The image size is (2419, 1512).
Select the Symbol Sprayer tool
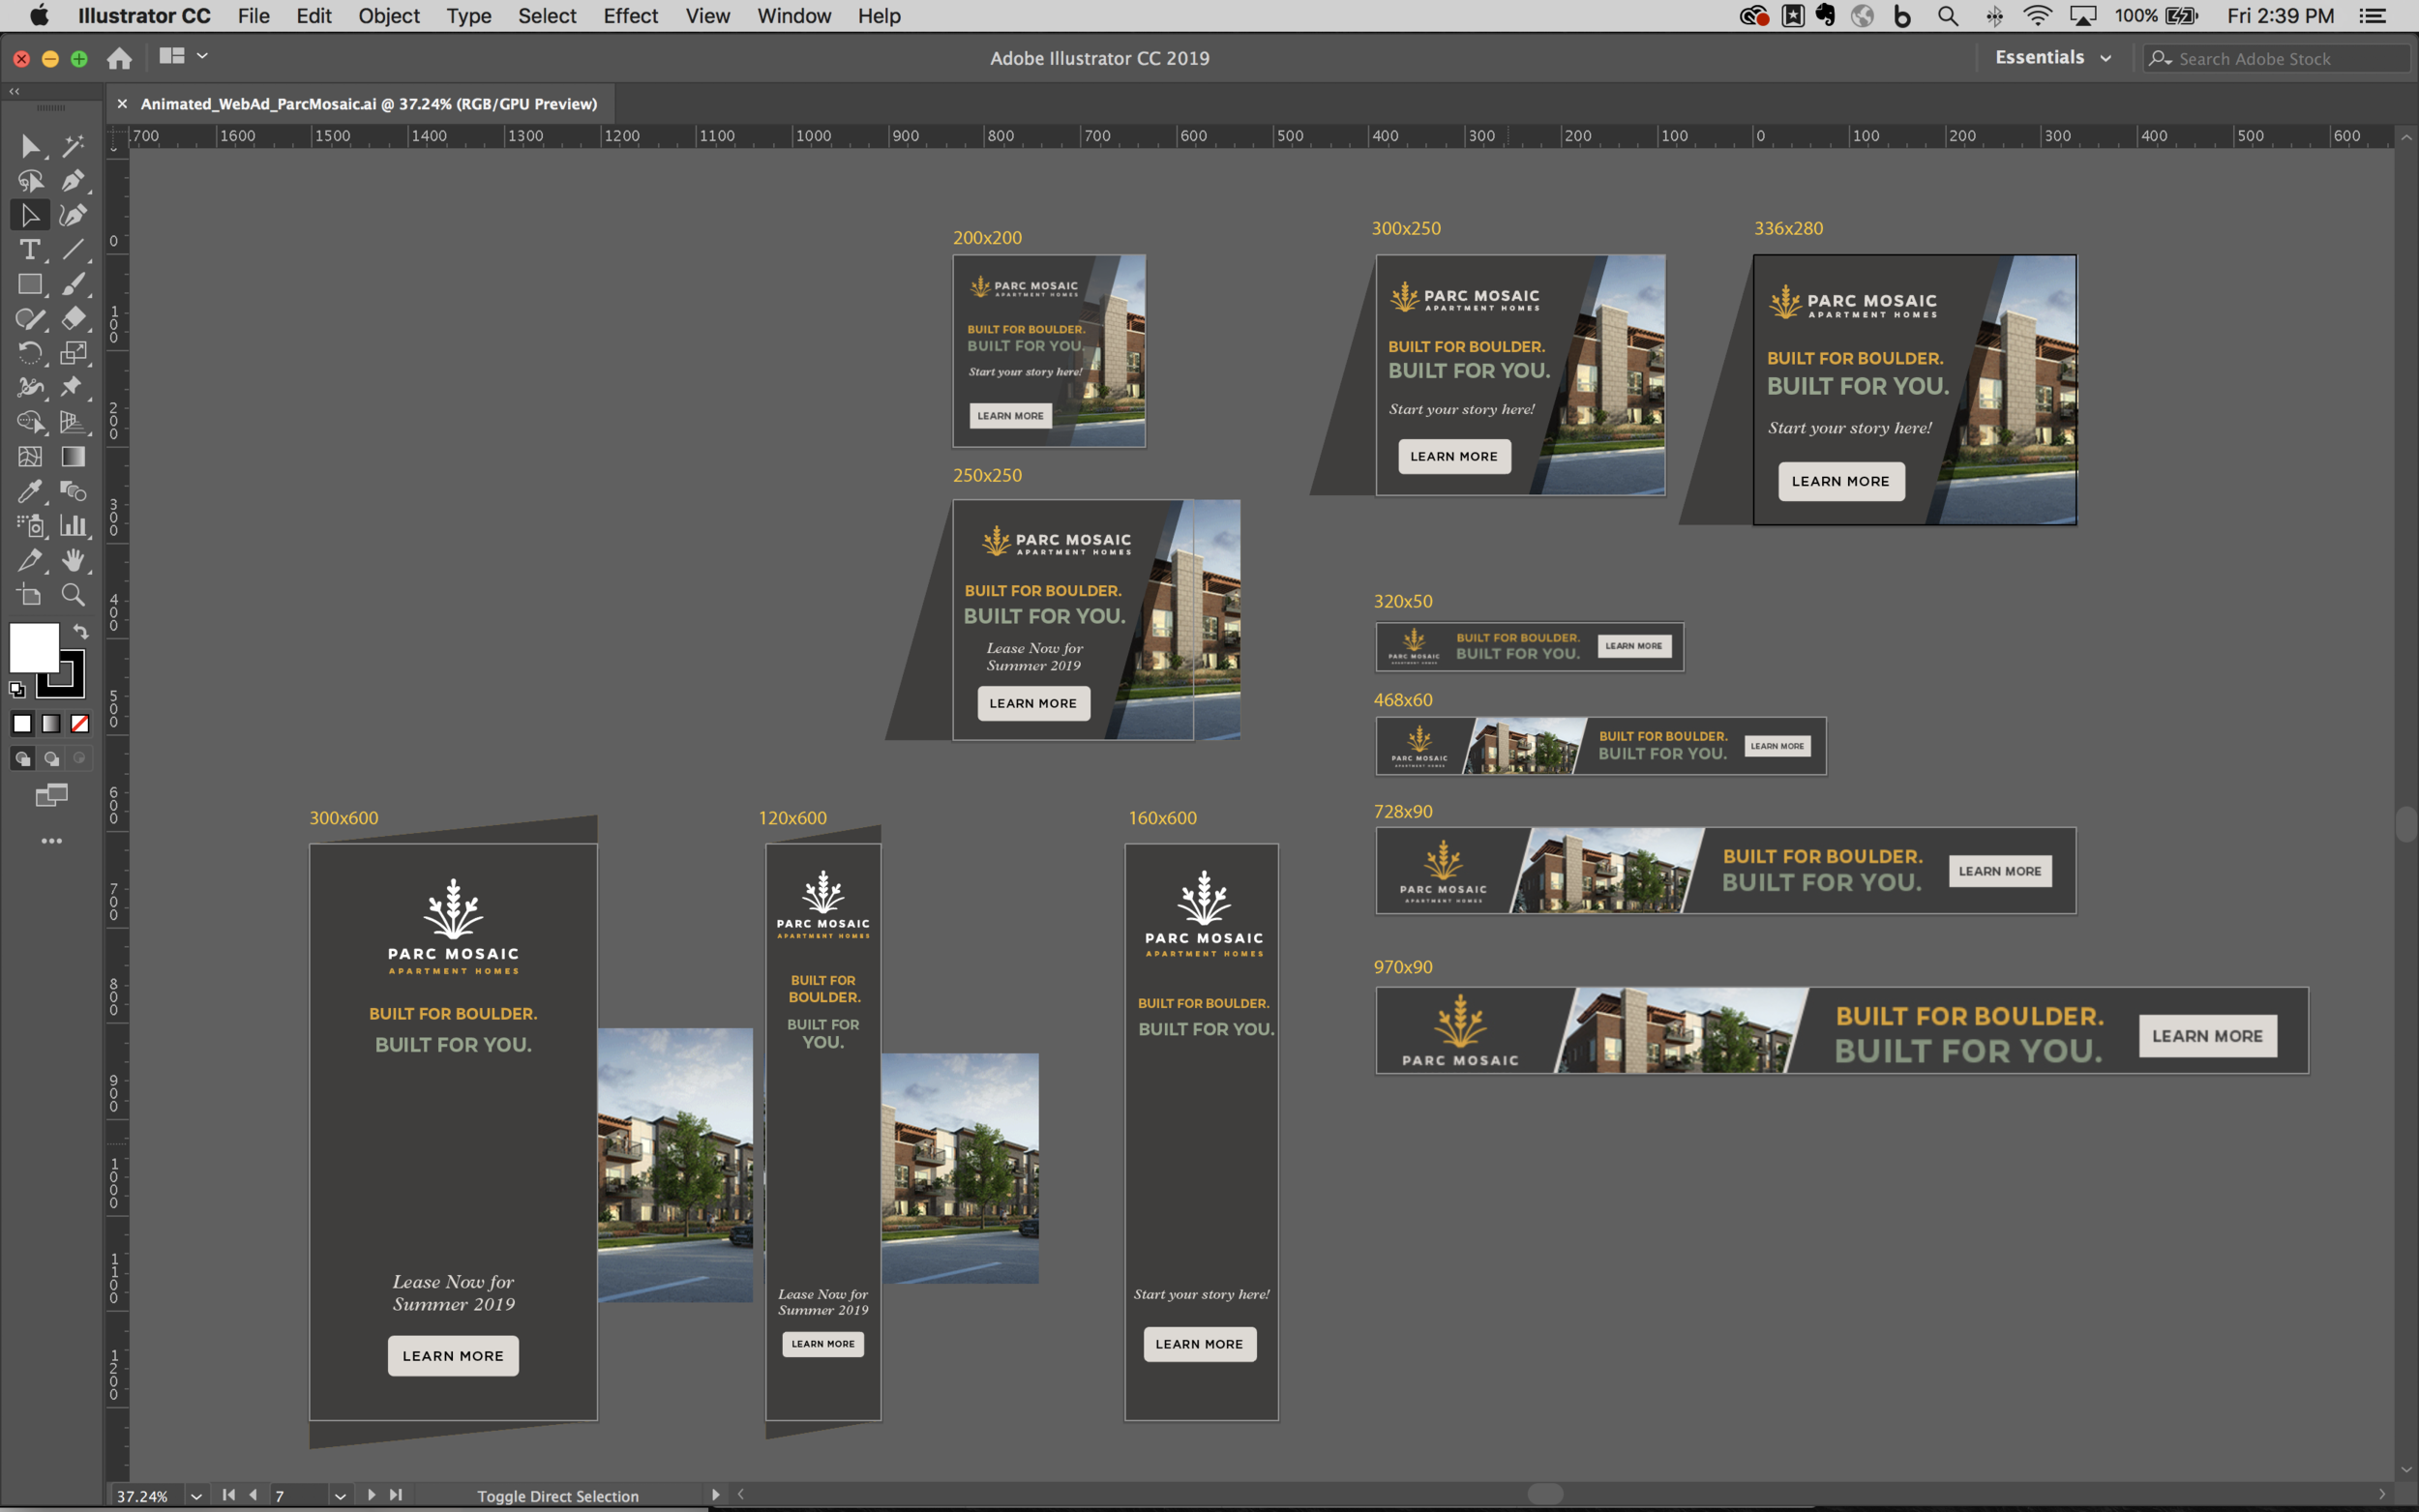click(x=30, y=525)
